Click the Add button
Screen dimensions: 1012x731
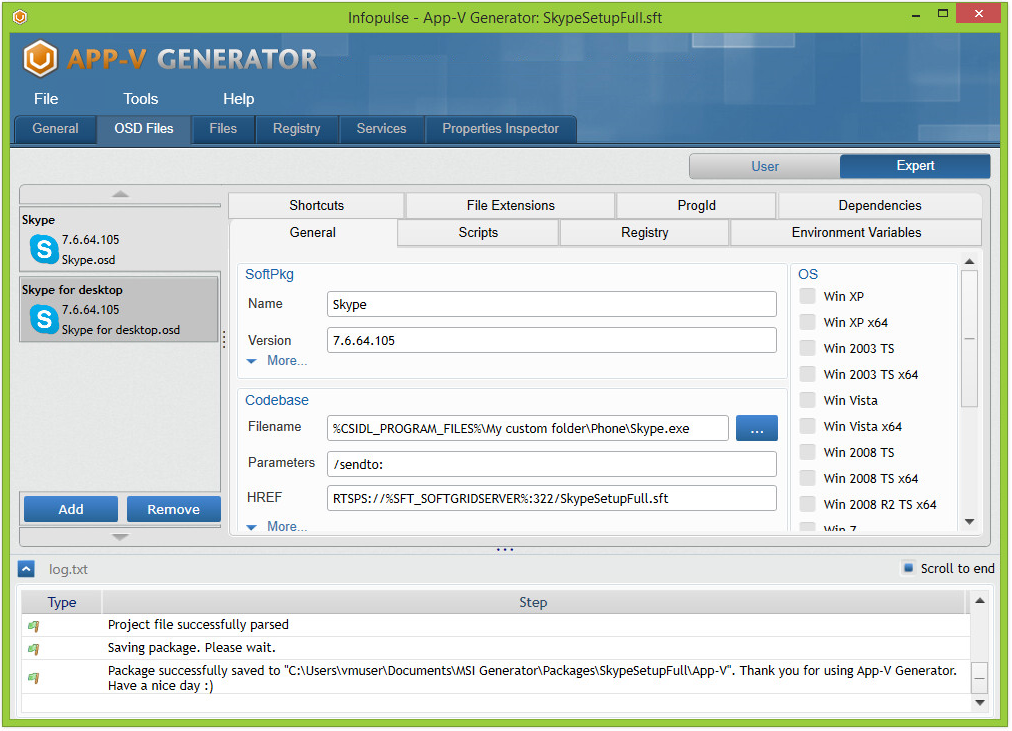point(71,509)
